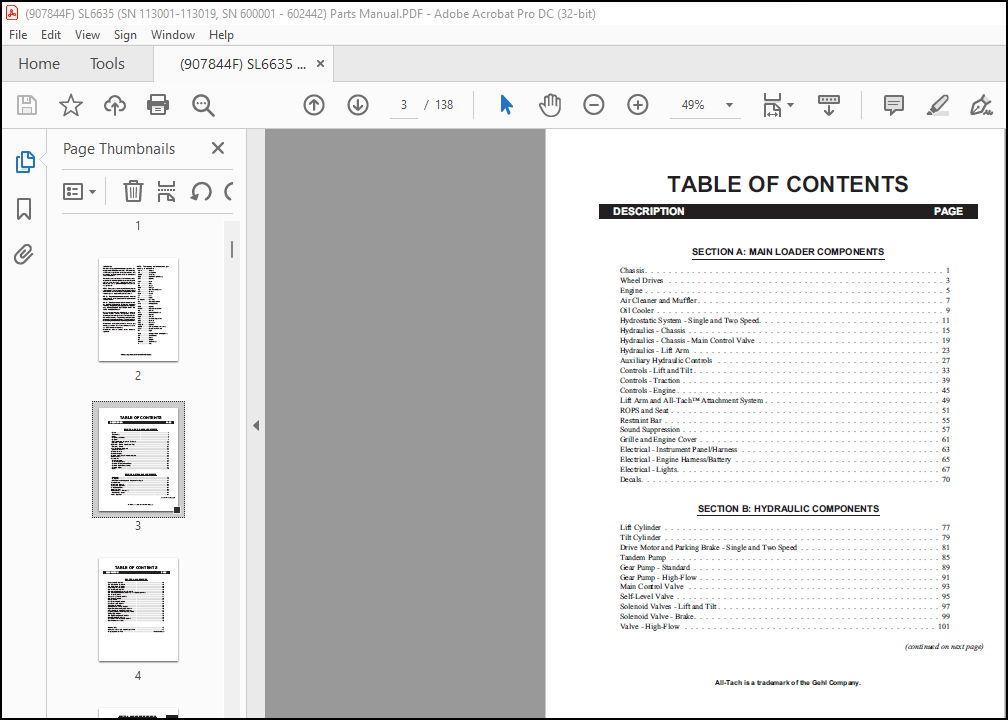Click the Save file icon
Viewport: 1008px width, 720px height.
(x=26, y=105)
